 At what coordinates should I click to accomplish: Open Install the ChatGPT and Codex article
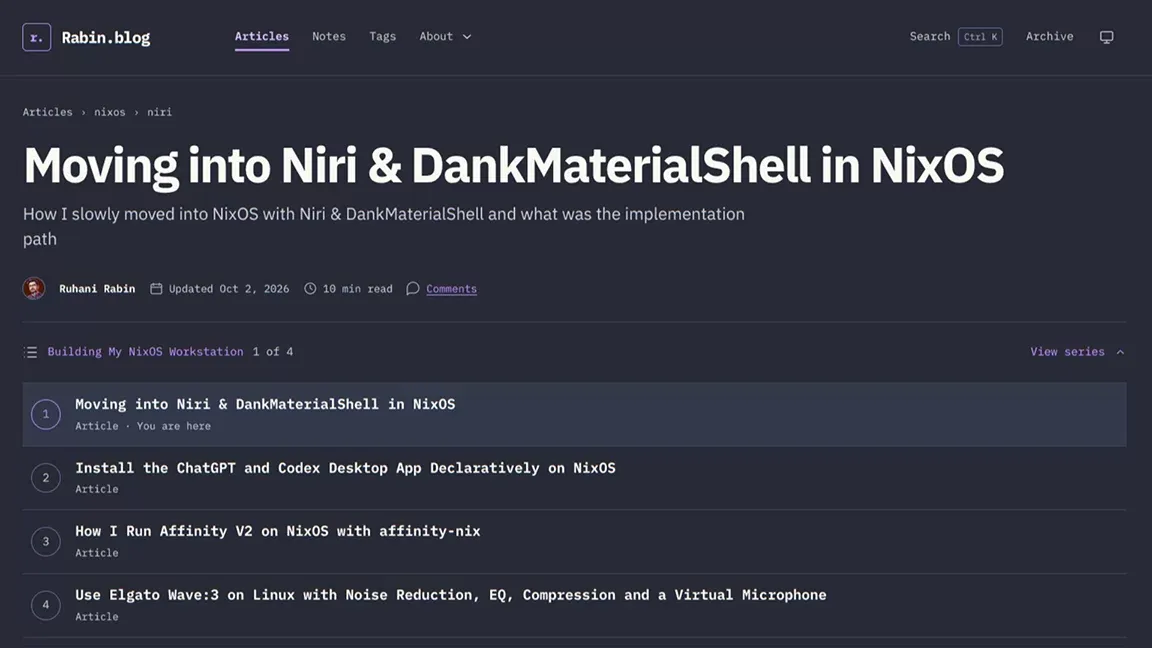point(345,468)
